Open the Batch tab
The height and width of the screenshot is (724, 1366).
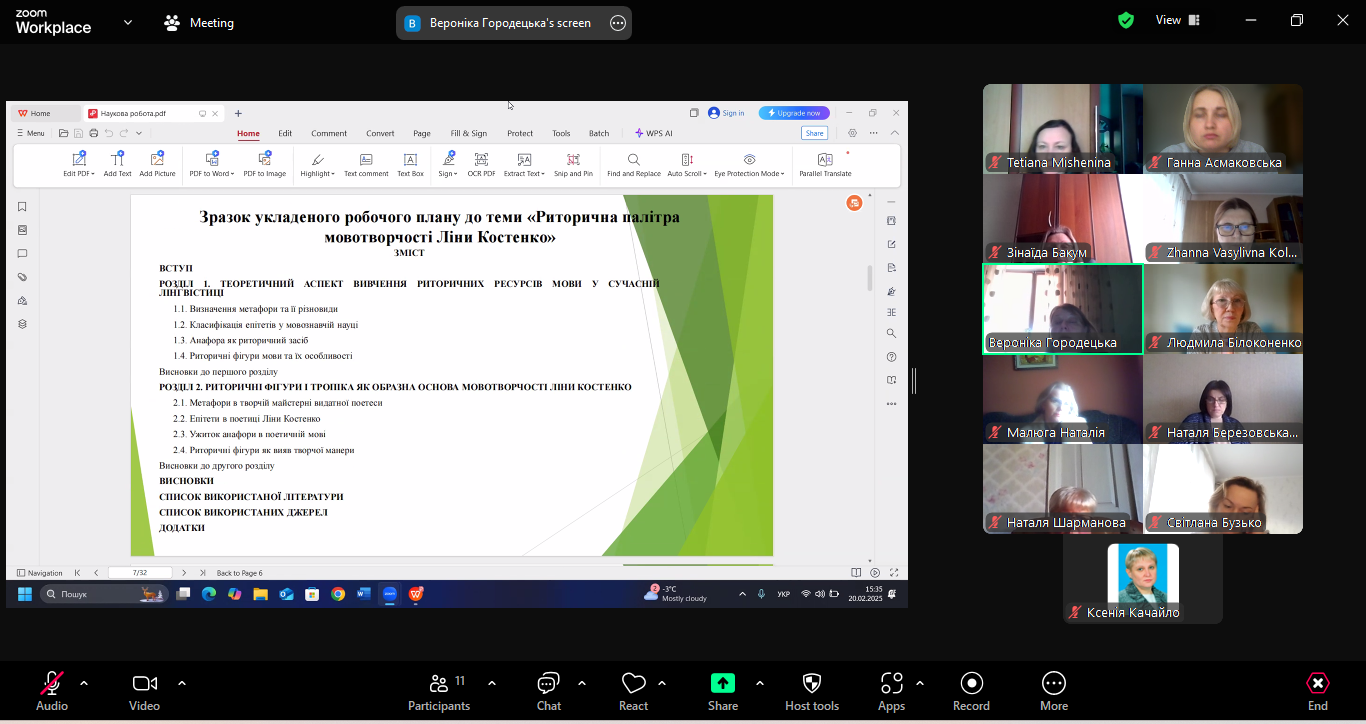(x=599, y=133)
